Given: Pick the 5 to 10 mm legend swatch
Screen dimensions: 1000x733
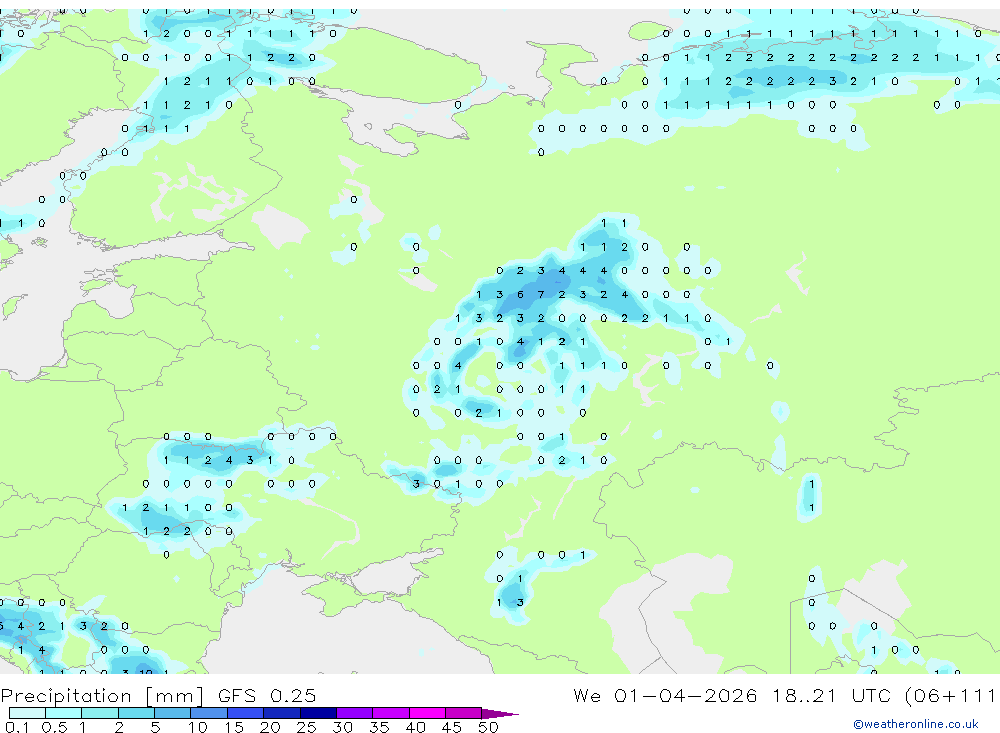Looking at the screenshot, I should click(x=173, y=713).
